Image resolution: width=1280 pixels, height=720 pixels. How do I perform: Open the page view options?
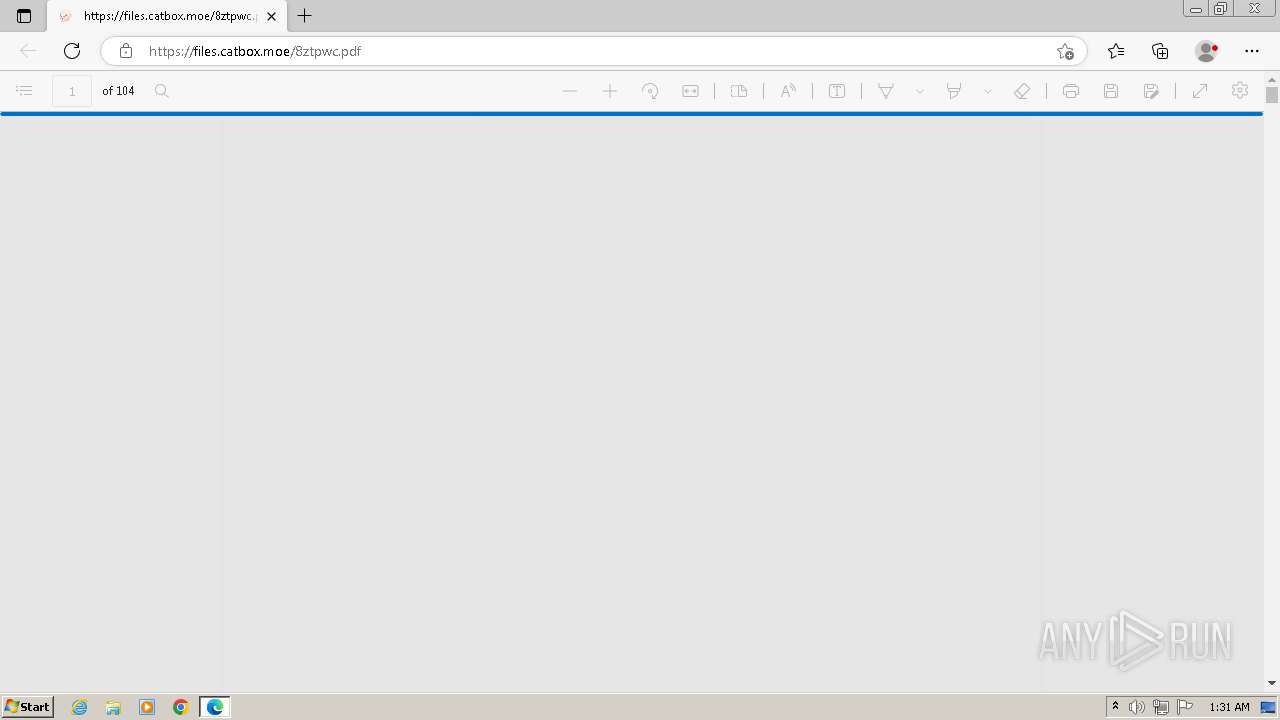pyautogui.click(x=739, y=91)
